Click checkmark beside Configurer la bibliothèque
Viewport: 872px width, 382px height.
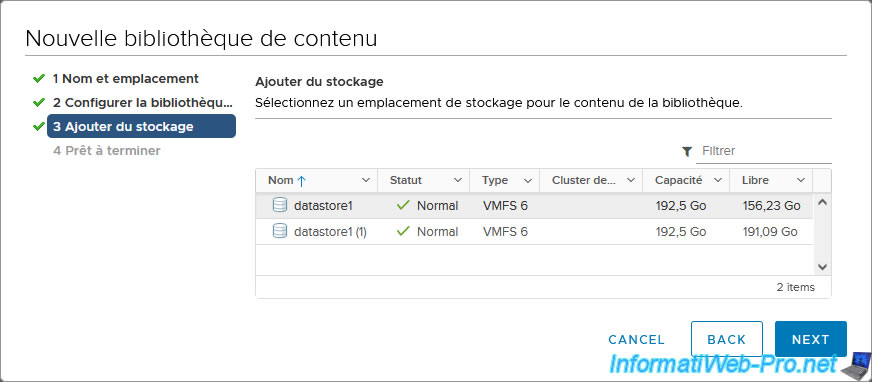[38, 103]
